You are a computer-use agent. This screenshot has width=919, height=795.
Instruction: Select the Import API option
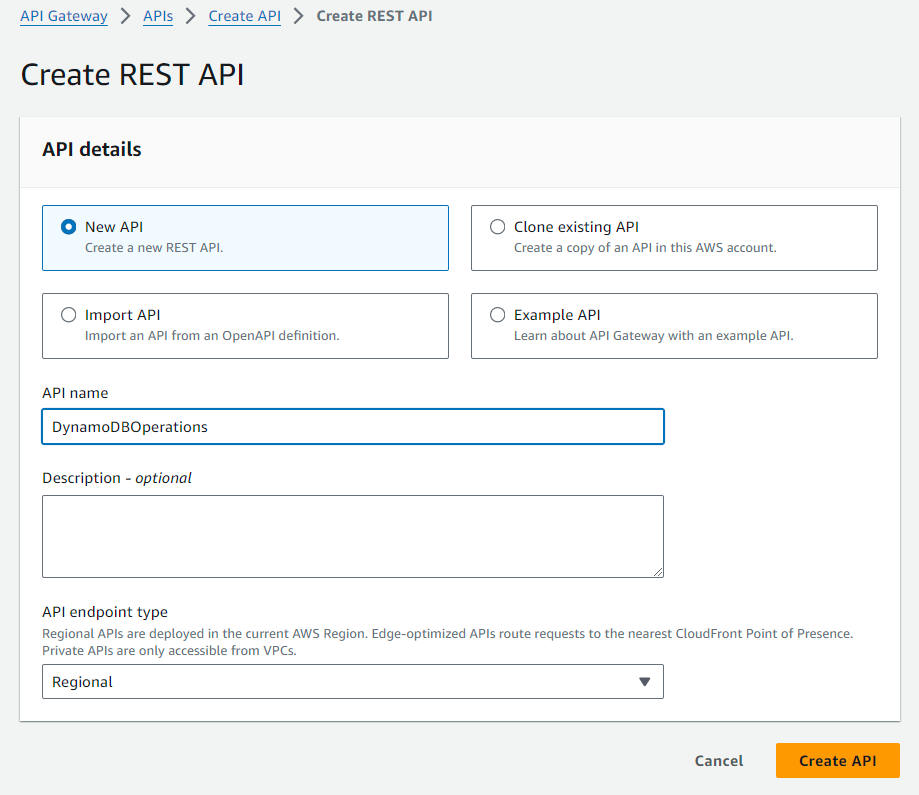coord(67,314)
